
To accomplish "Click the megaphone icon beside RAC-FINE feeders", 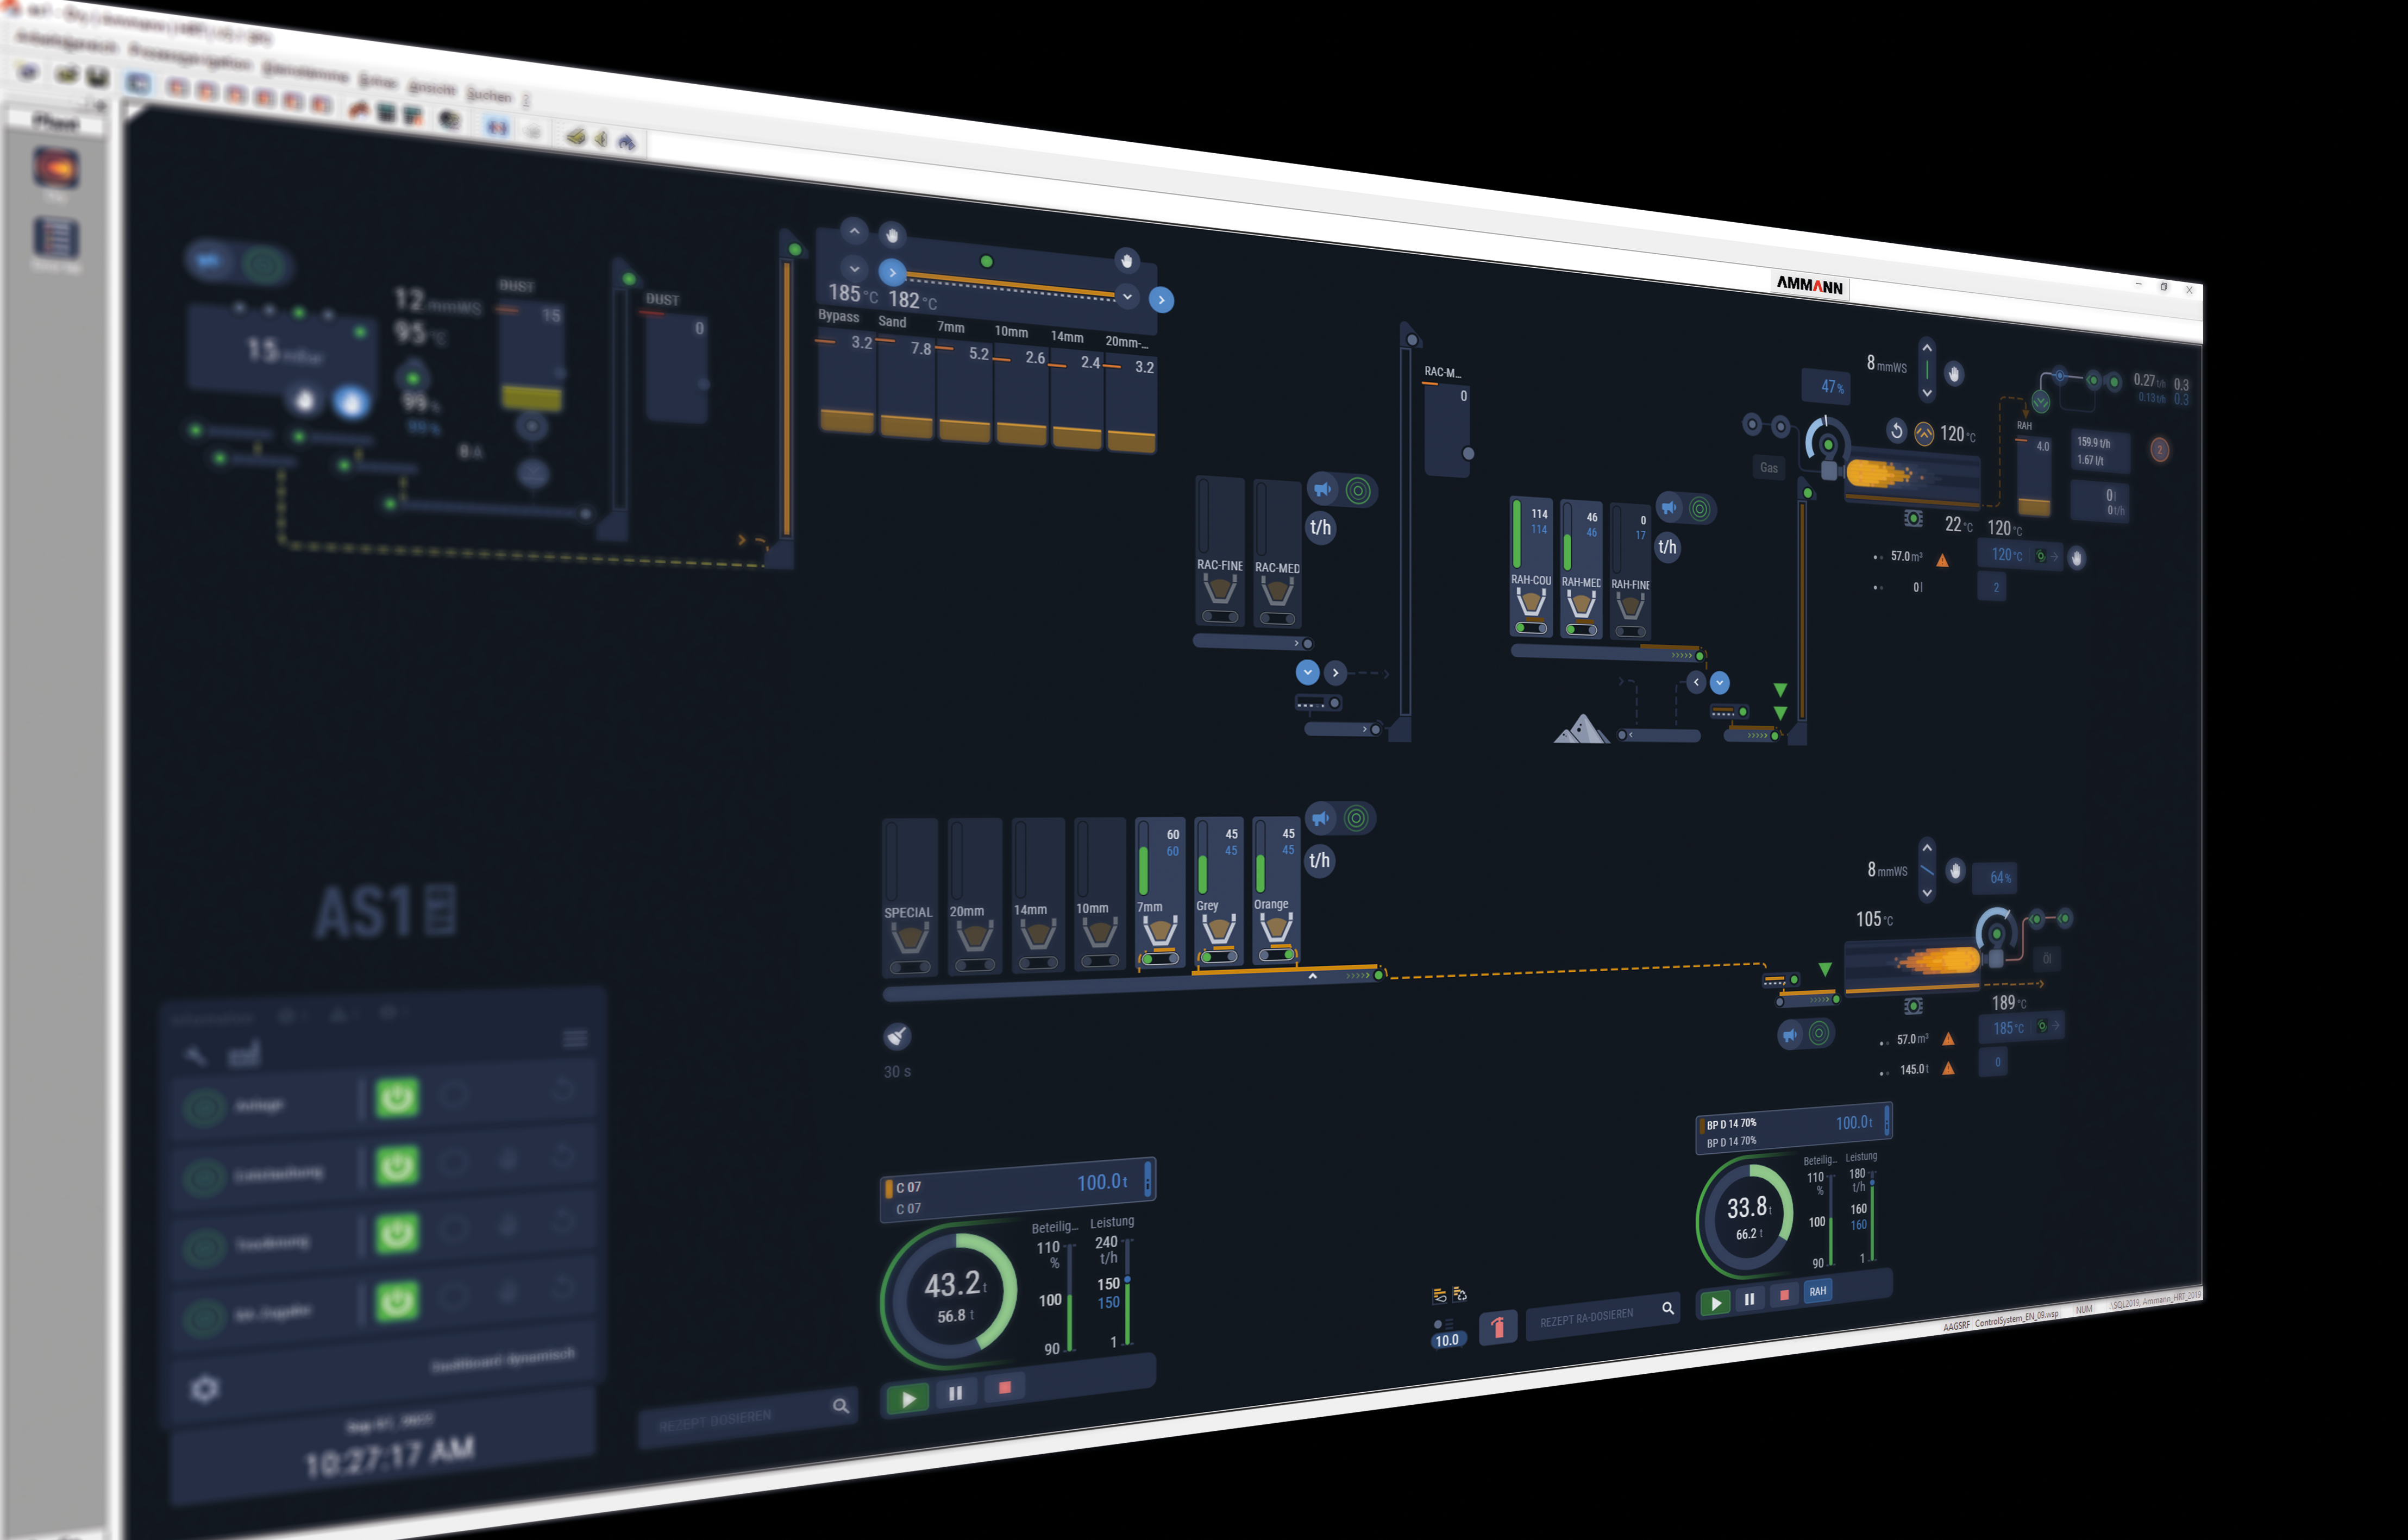I will [1323, 489].
